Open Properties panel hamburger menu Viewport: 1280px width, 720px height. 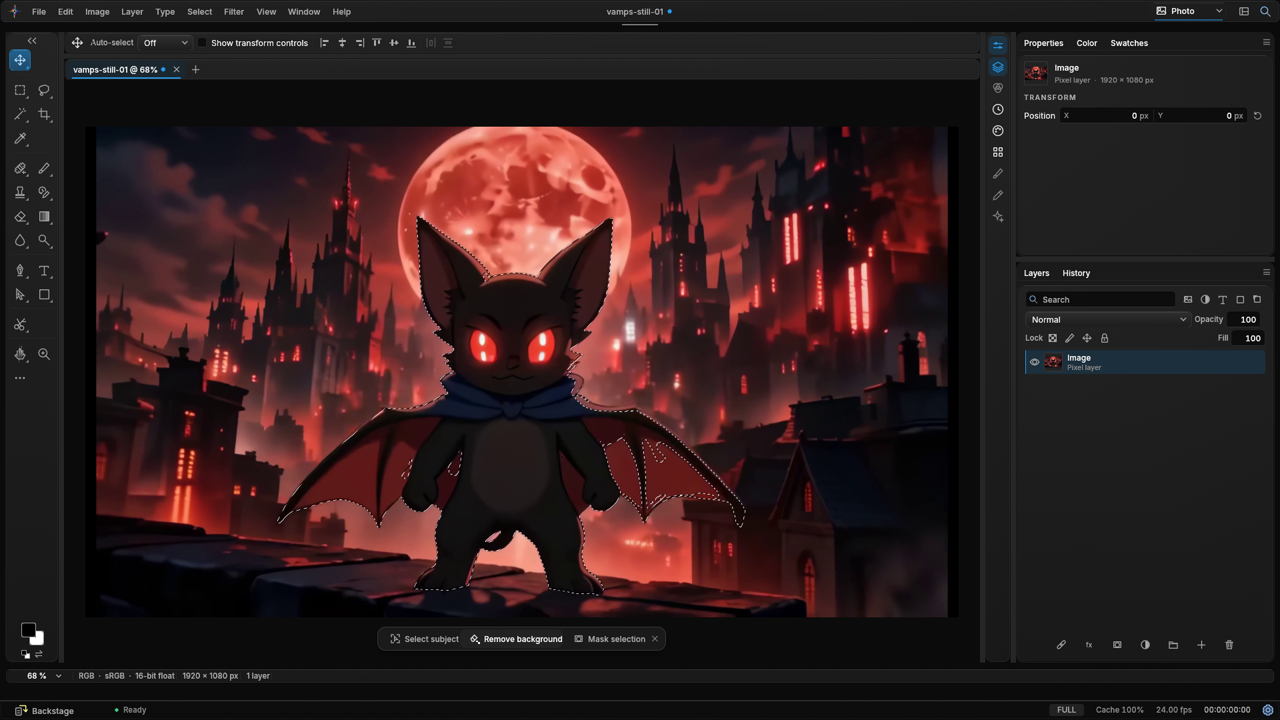click(x=1266, y=43)
